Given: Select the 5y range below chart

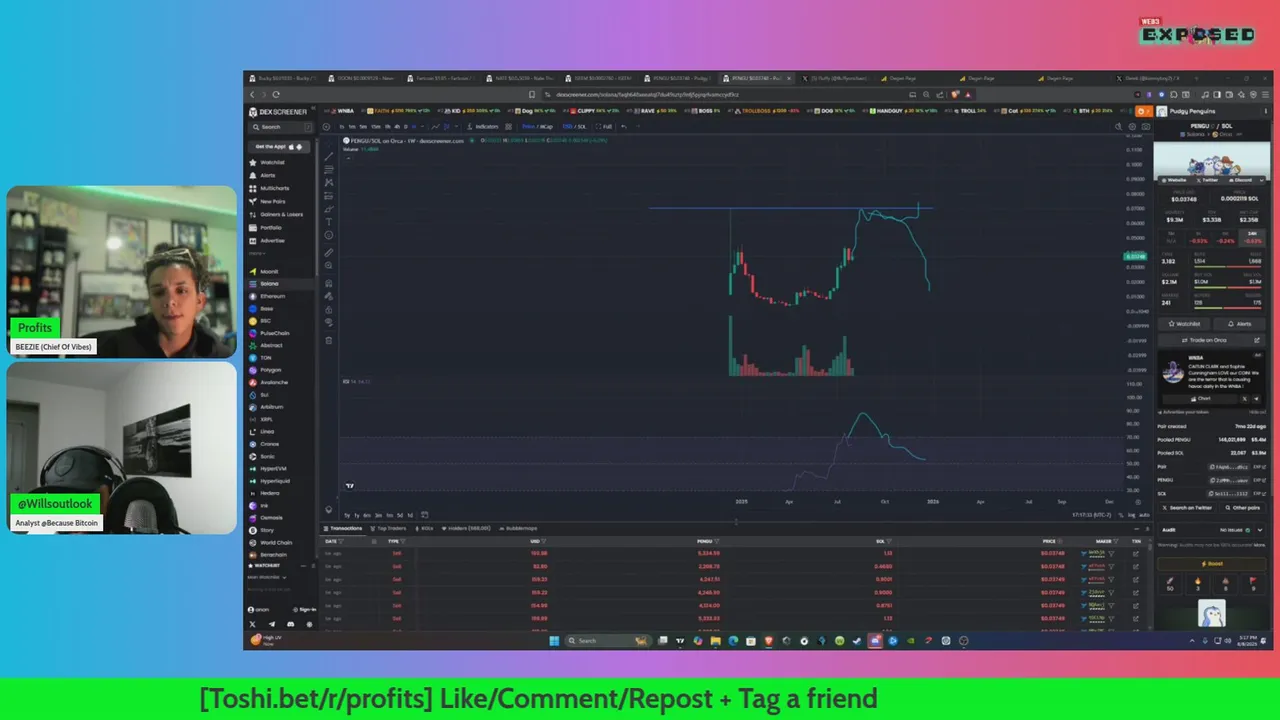Looking at the screenshot, I should (x=347, y=515).
